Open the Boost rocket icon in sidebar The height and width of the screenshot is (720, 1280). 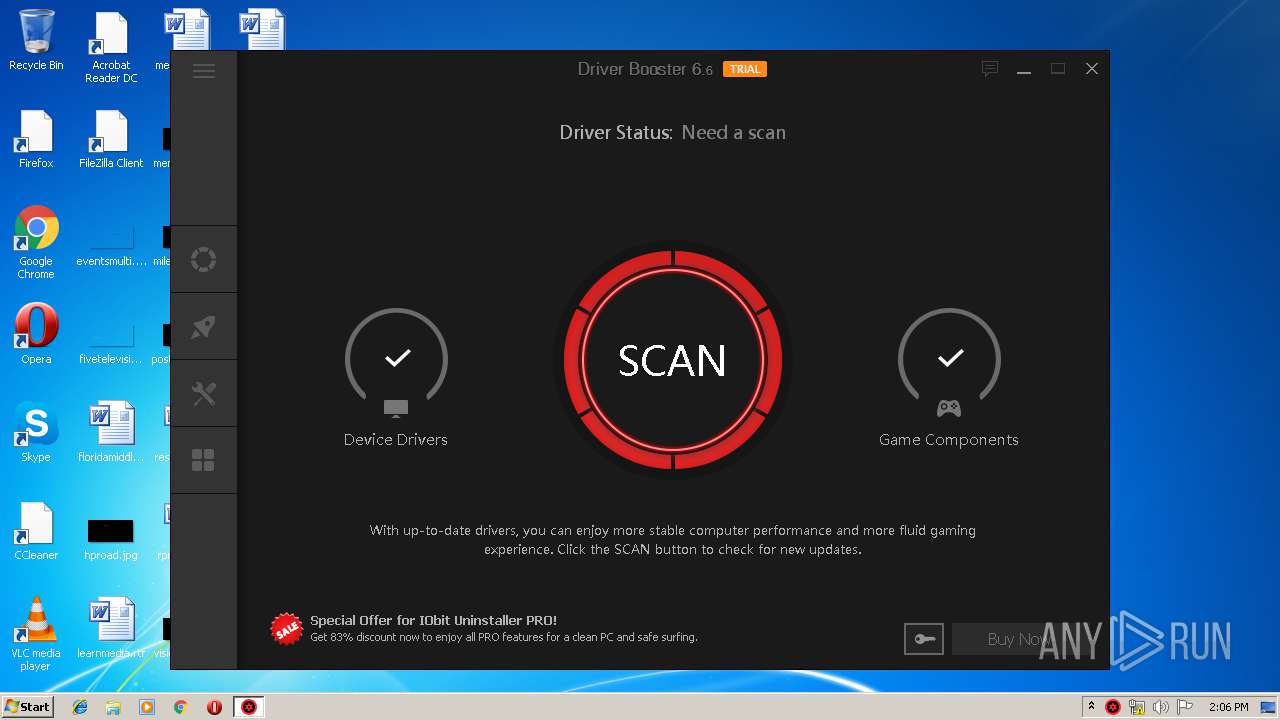pyautogui.click(x=203, y=327)
